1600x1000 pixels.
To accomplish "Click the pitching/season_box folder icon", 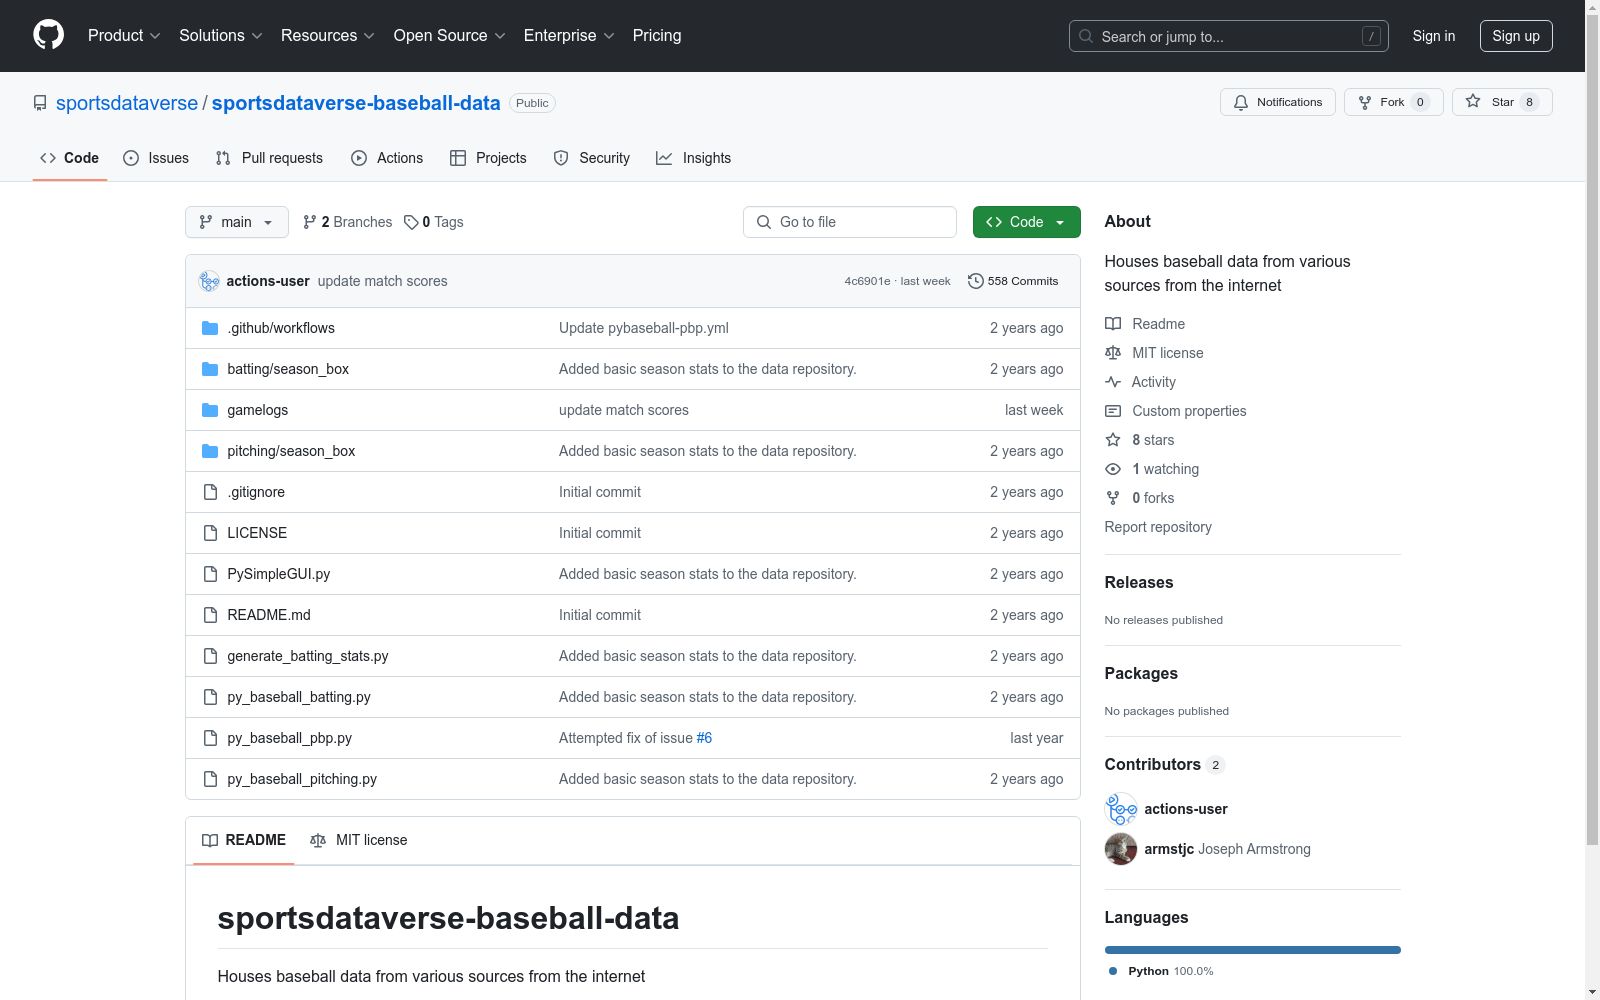I will click(x=210, y=451).
